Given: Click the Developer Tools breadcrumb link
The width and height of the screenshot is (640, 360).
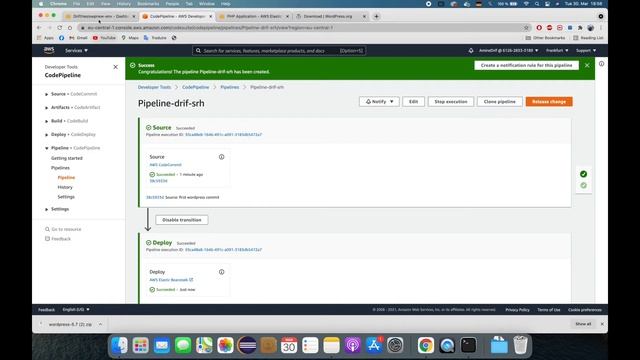Looking at the screenshot, I should [154, 87].
